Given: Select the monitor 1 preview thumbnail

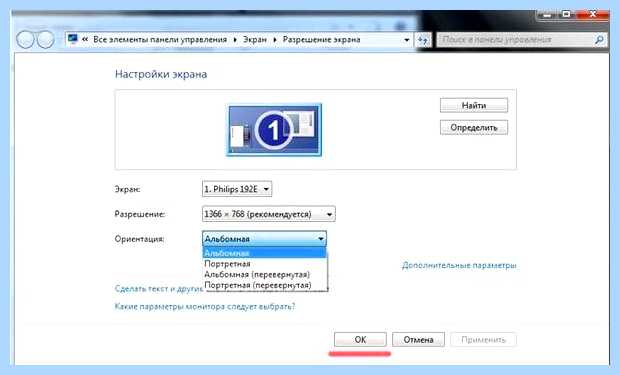Looking at the screenshot, I should (274, 130).
